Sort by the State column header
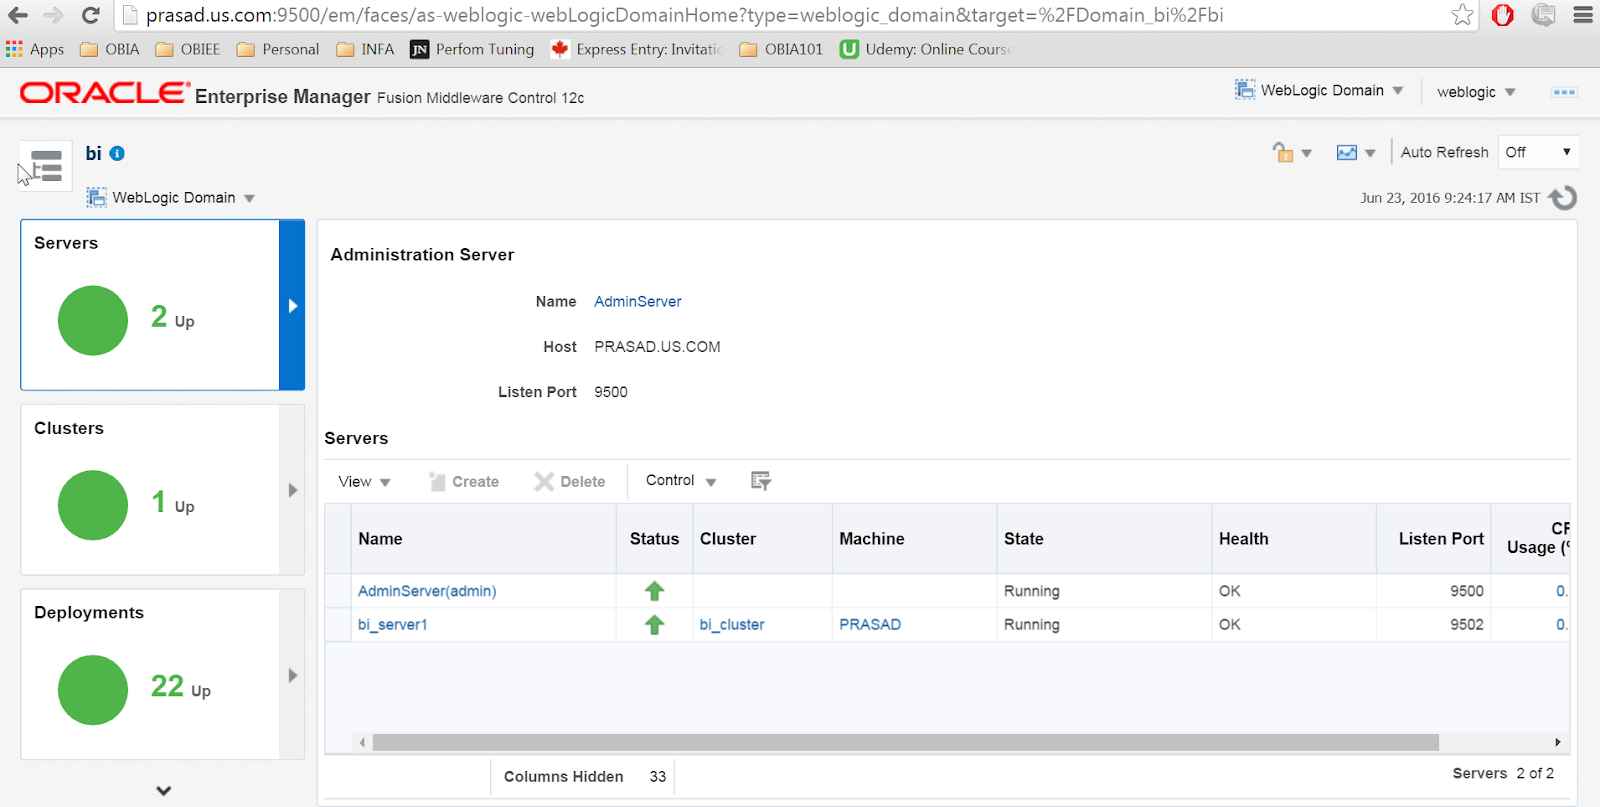 1104,539
